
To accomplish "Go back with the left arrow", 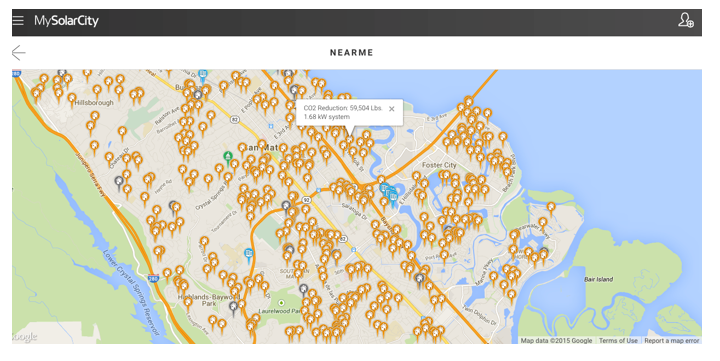I will tap(18, 53).
